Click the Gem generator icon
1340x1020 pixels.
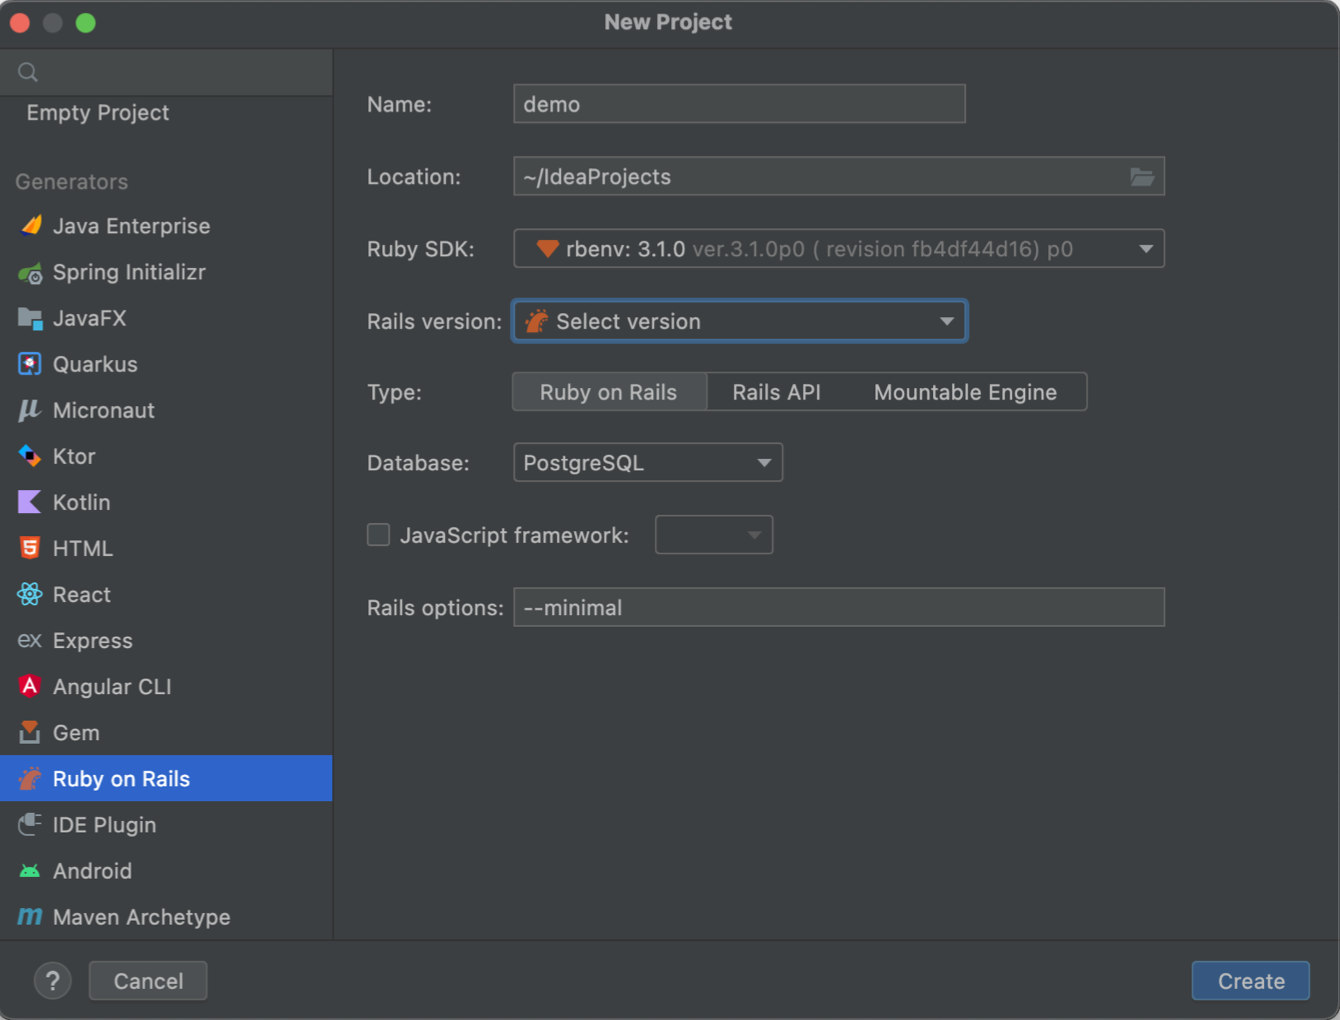coord(30,732)
